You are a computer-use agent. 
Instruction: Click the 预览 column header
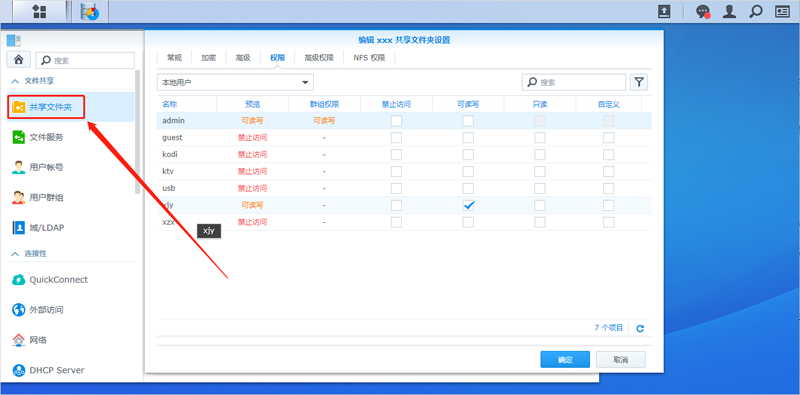(x=253, y=104)
